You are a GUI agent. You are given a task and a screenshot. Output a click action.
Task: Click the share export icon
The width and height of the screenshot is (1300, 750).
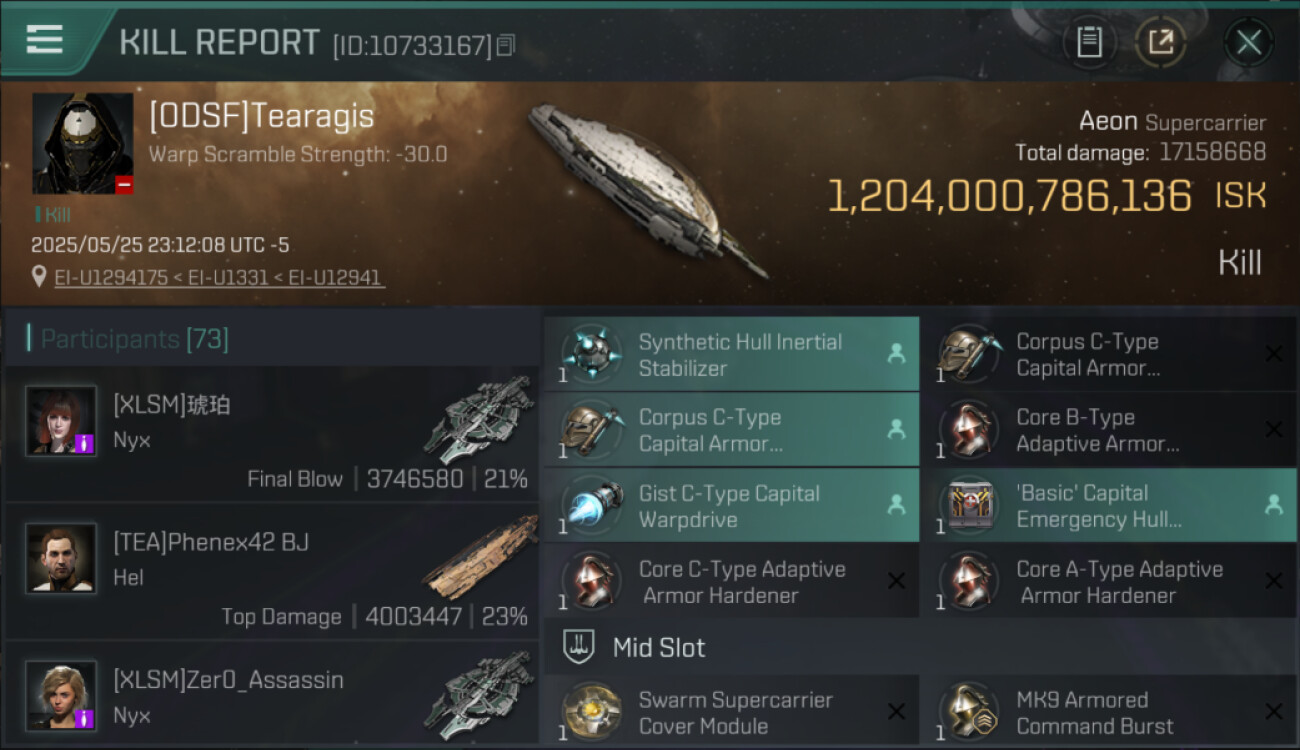click(x=1160, y=42)
